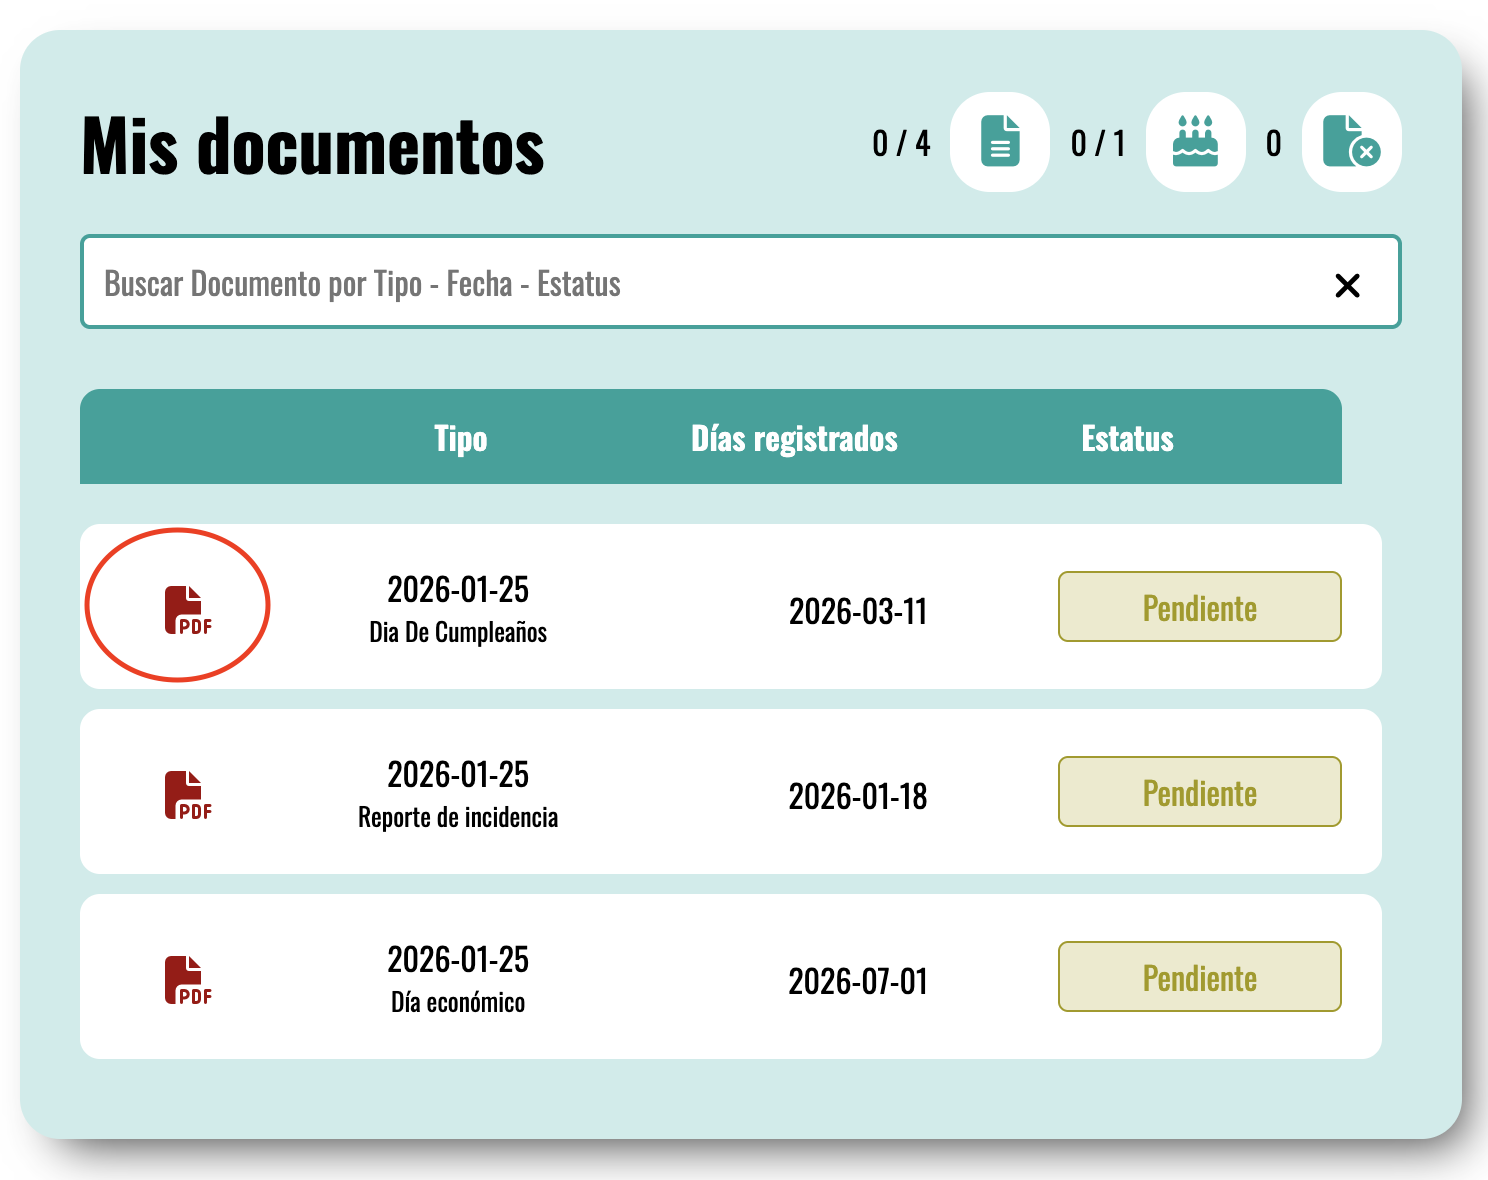Open the Día económico PDF icon

(x=188, y=980)
